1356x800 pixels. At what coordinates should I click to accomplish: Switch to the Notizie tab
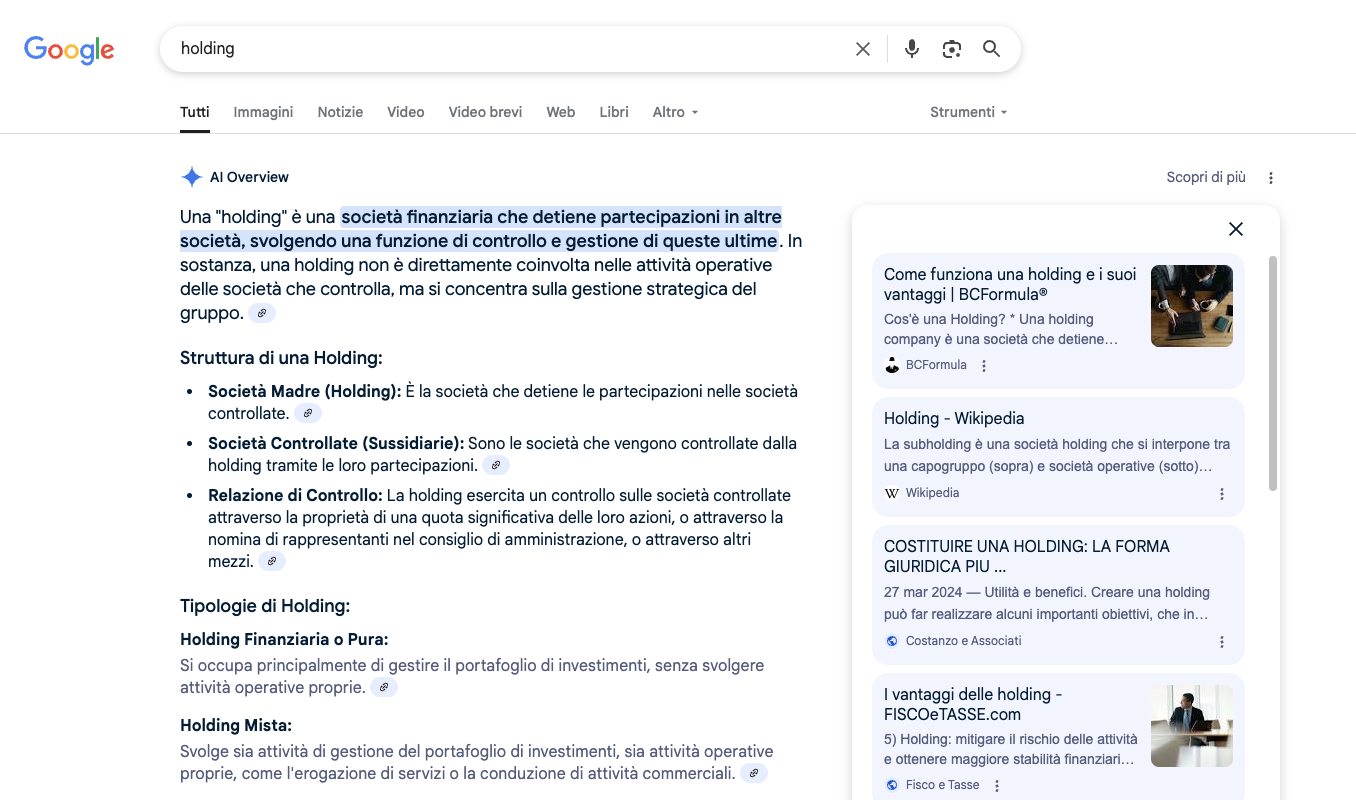pos(340,112)
